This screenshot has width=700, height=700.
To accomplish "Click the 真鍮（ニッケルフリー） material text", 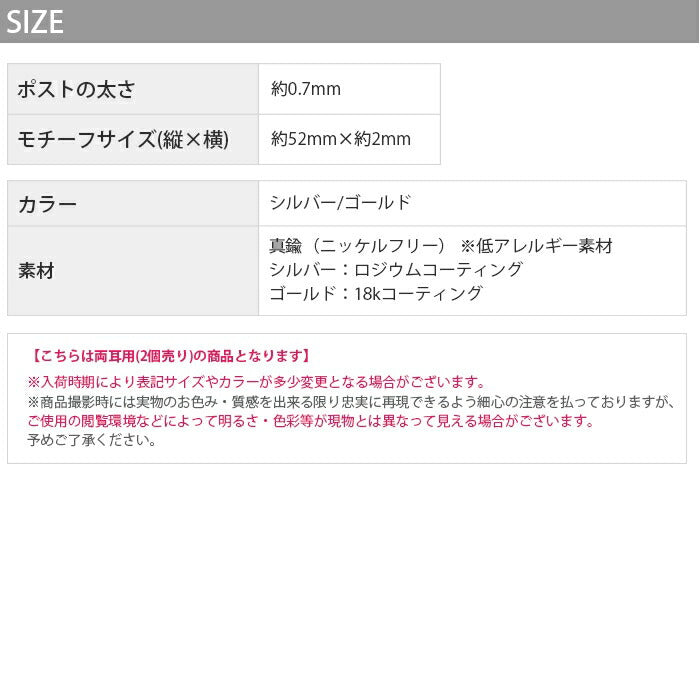I will (357, 246).
